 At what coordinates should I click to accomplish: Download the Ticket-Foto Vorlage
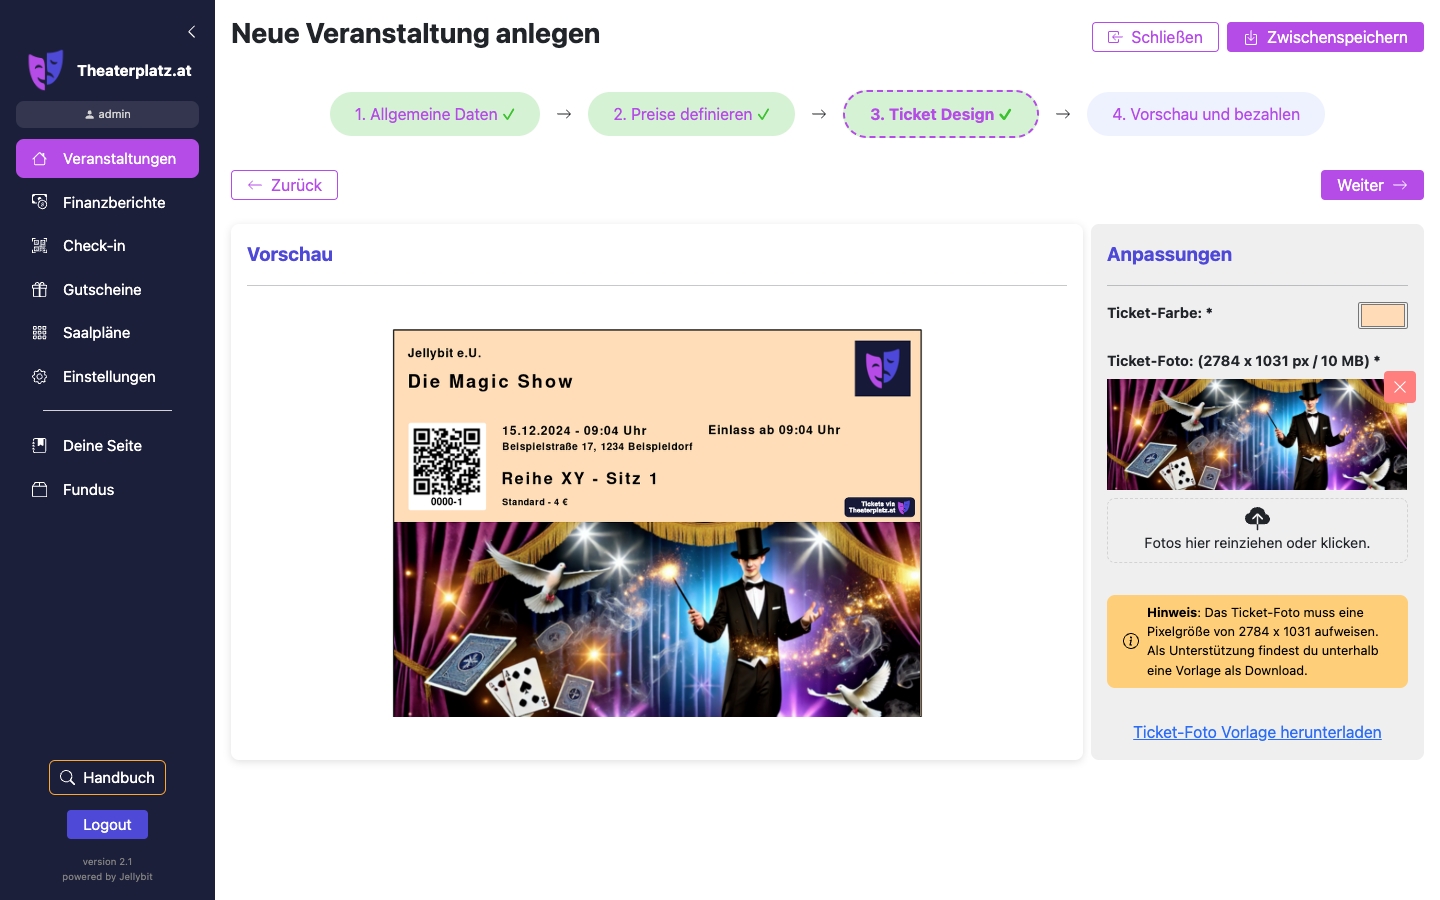[1257, 732]
